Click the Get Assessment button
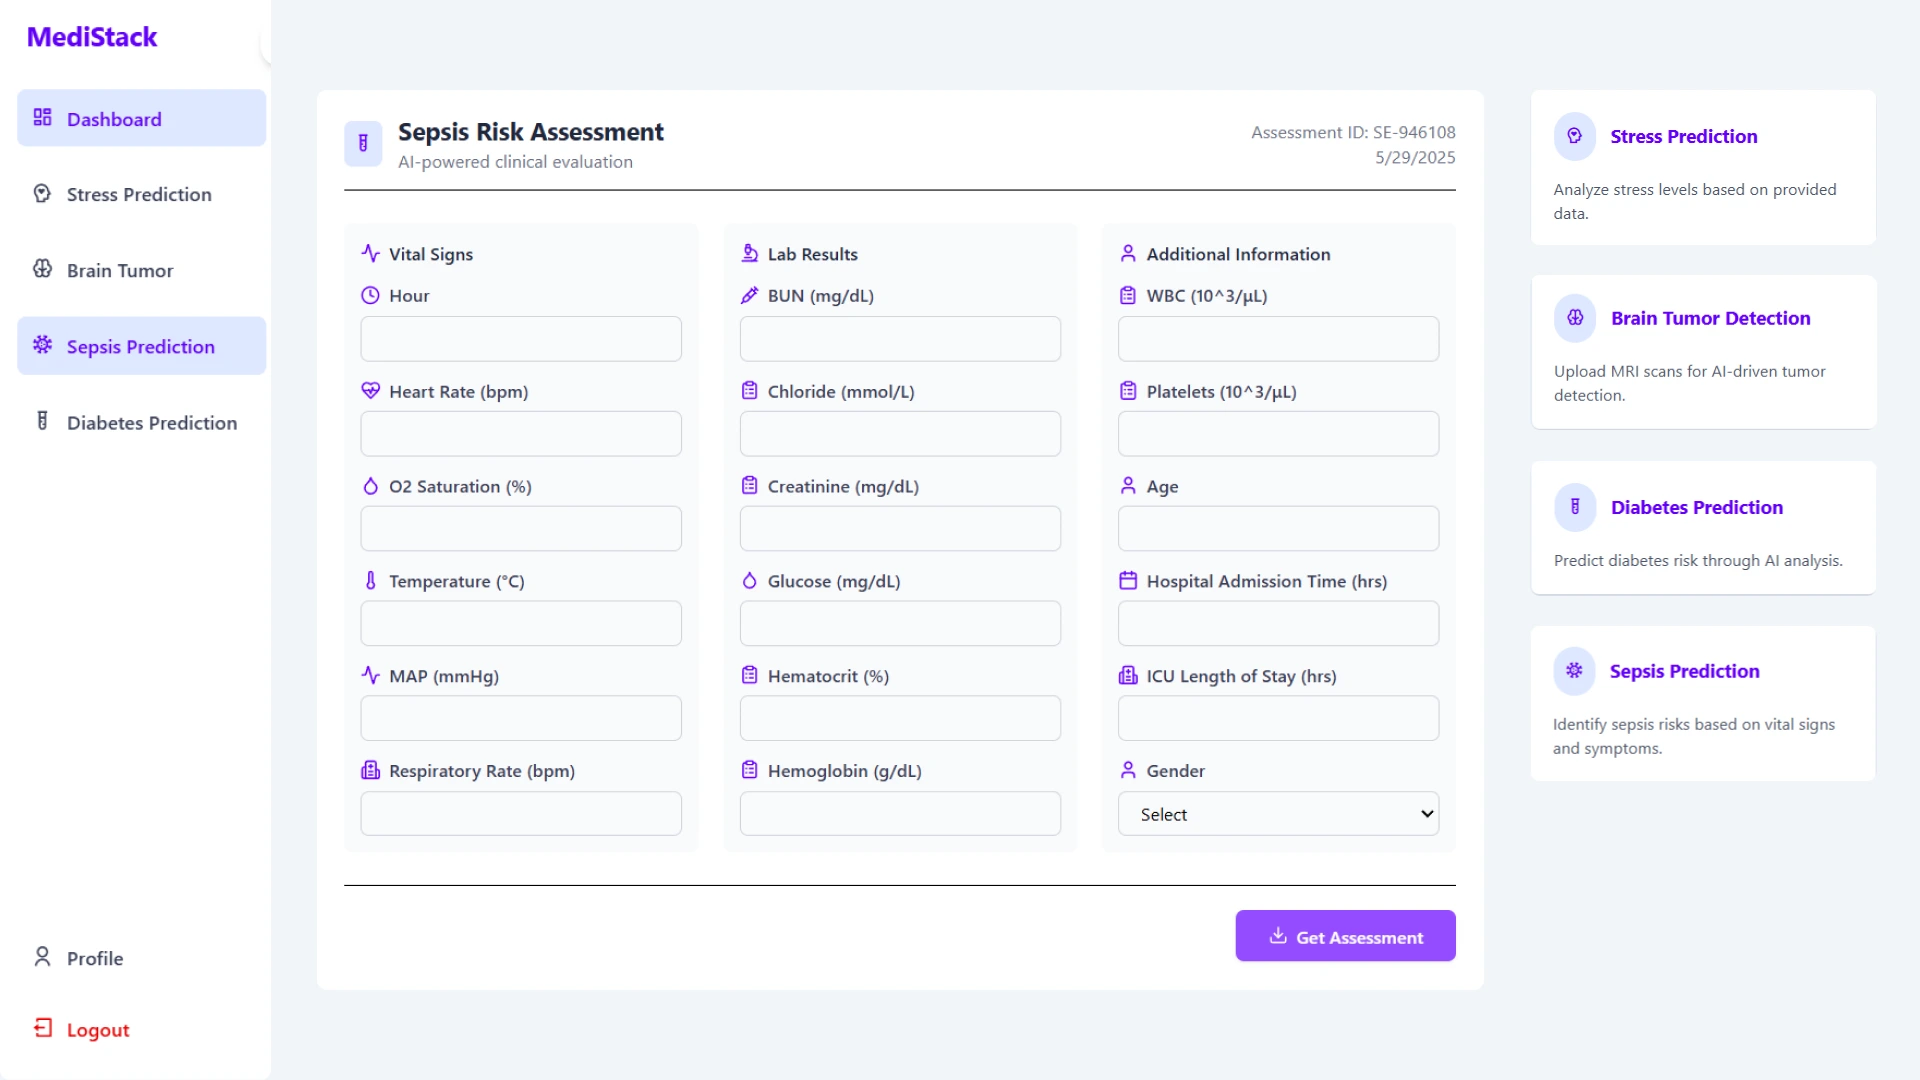 point(1344,936)
